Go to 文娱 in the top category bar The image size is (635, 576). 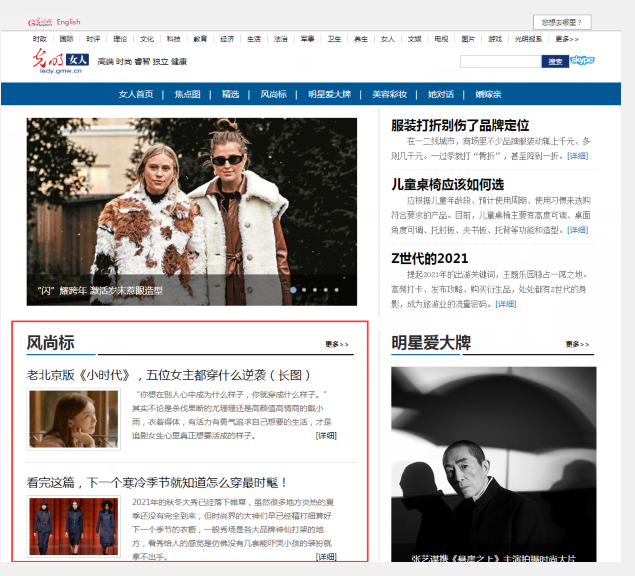coord(414,39)
